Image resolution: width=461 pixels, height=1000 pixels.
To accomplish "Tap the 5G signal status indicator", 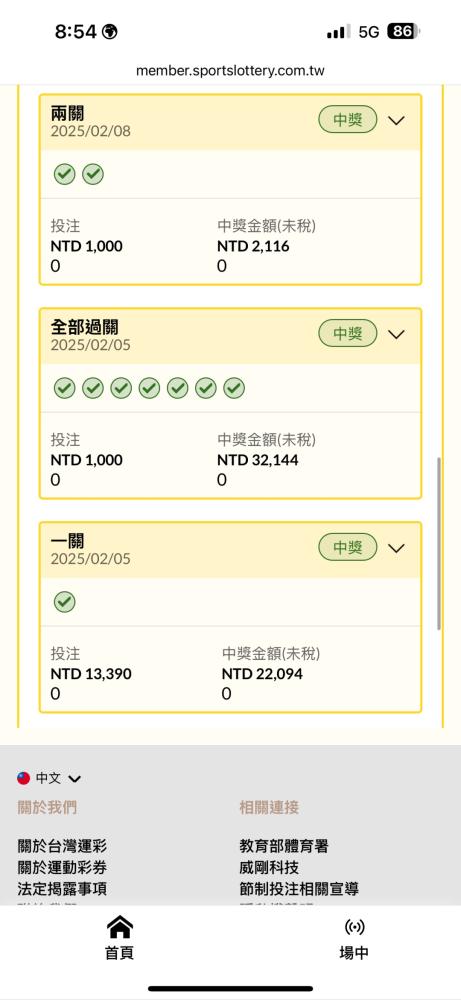I will (369, 32).
